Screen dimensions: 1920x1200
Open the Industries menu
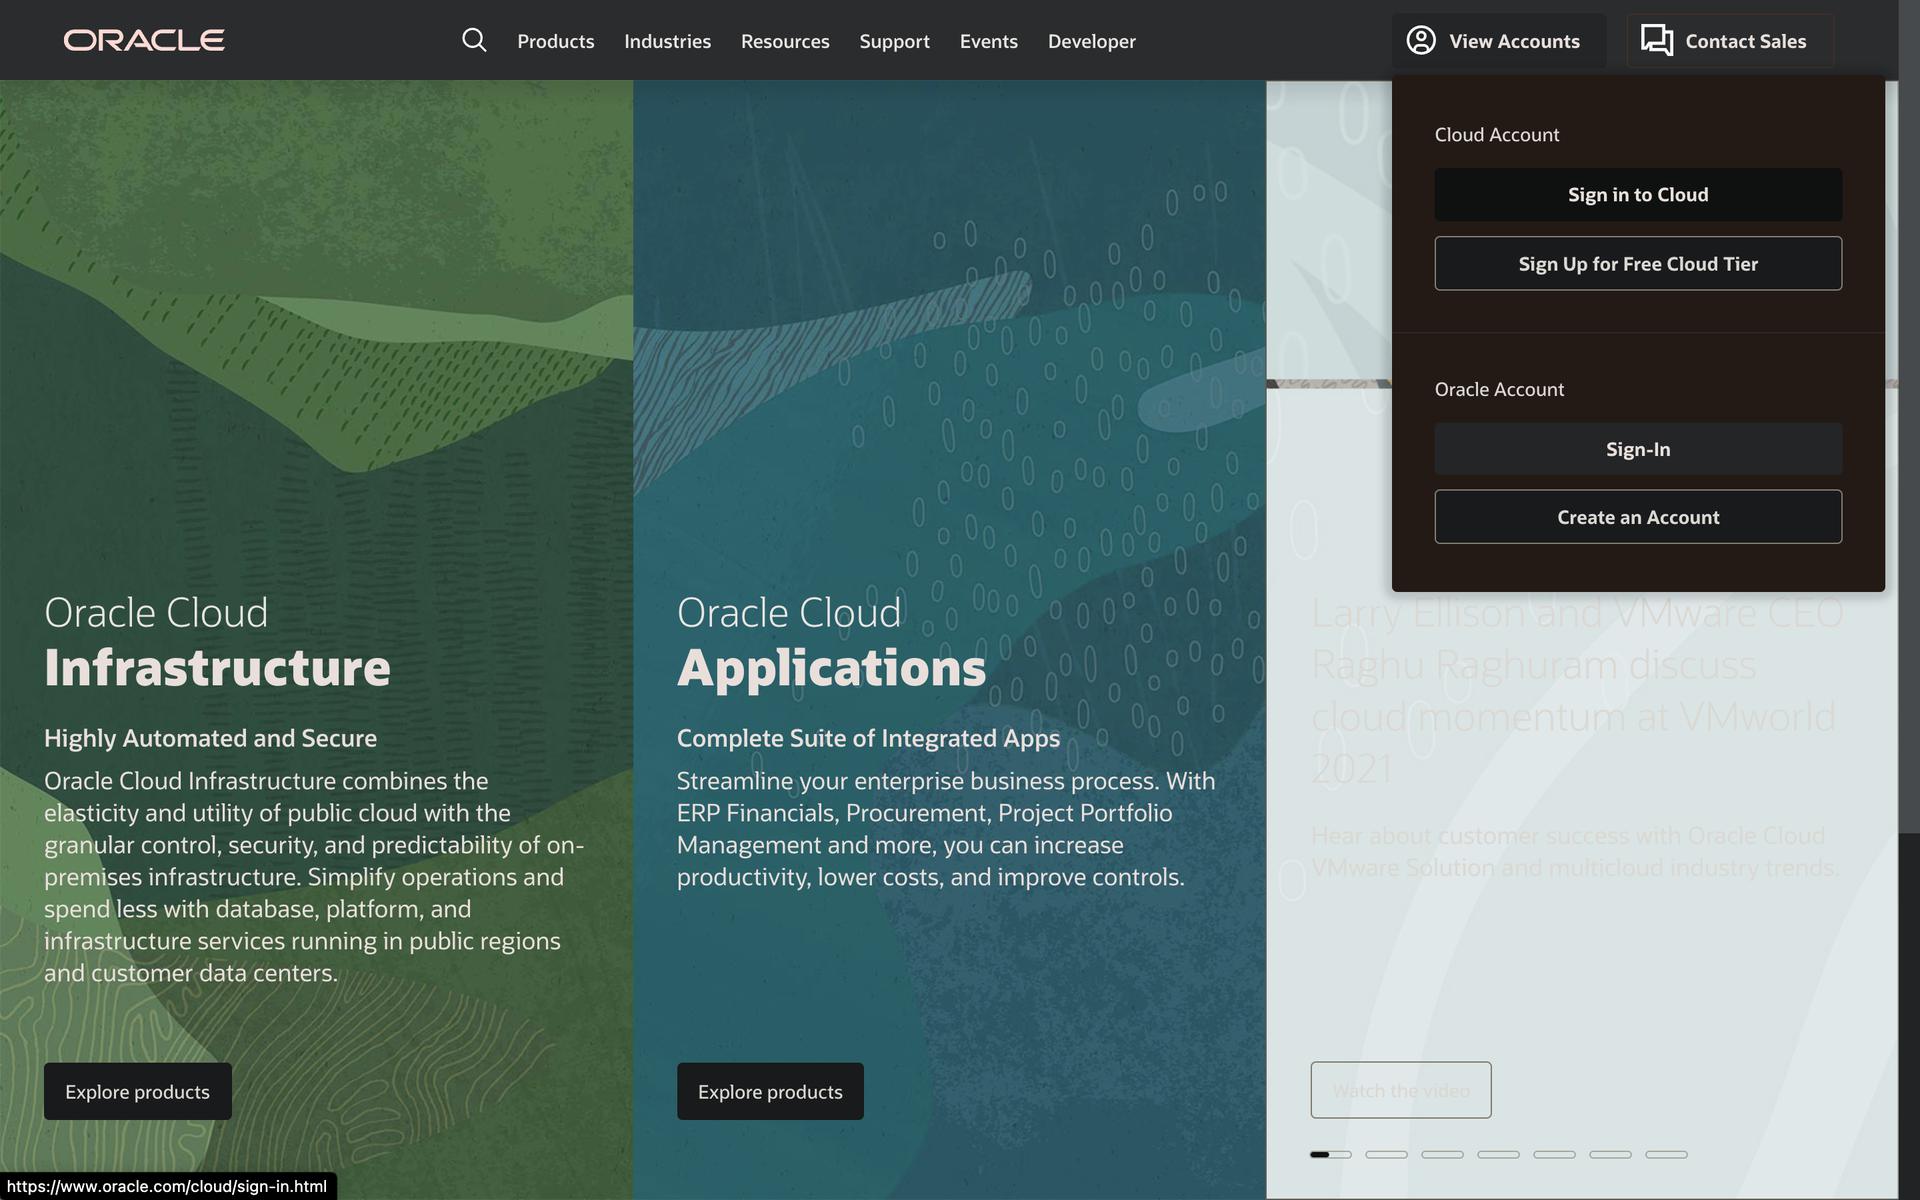click(667, 41)
